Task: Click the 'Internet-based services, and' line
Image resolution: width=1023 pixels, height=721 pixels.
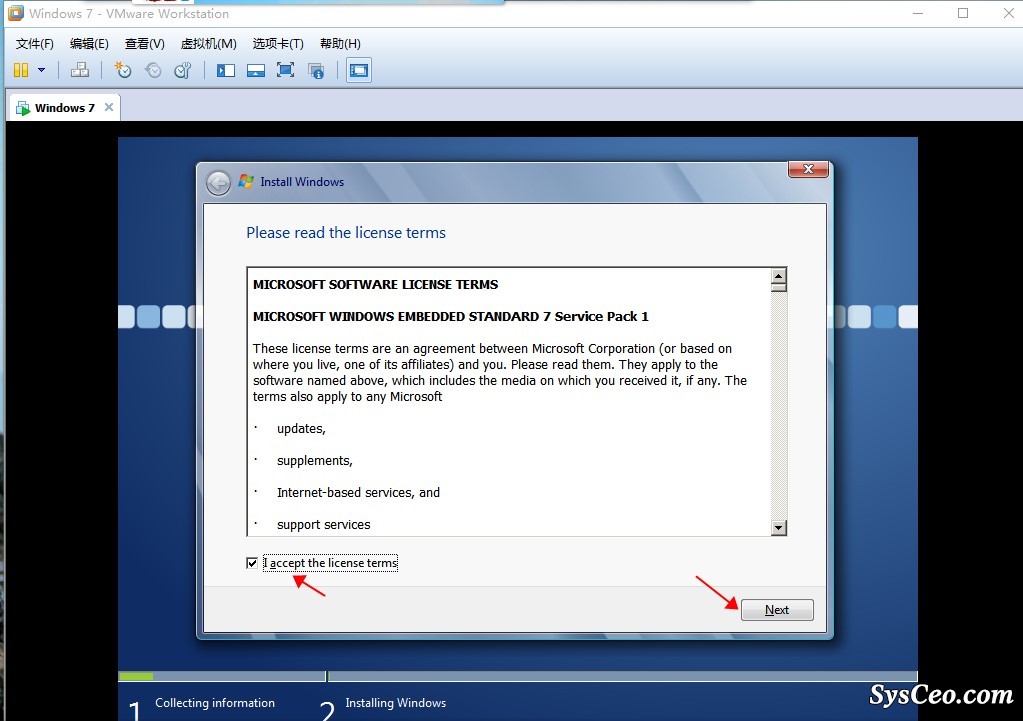Action: point(358,493)
